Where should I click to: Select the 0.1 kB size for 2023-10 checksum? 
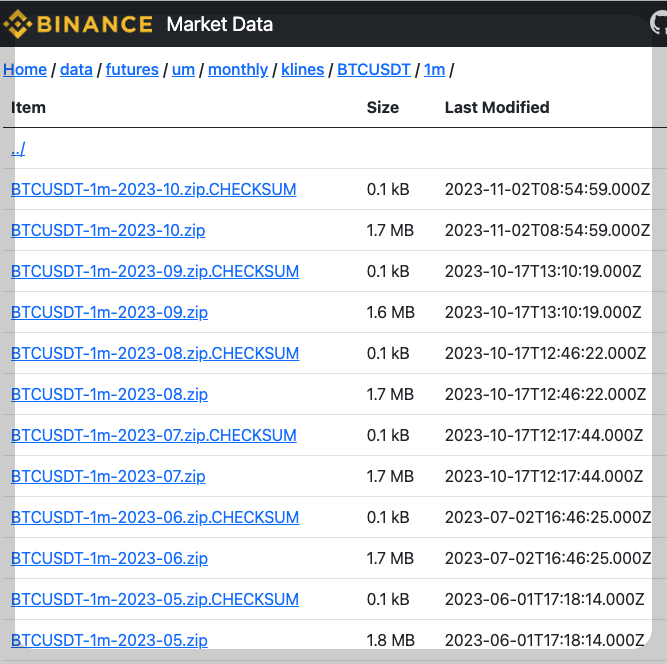pyautogui.click(x=388, y=189)
